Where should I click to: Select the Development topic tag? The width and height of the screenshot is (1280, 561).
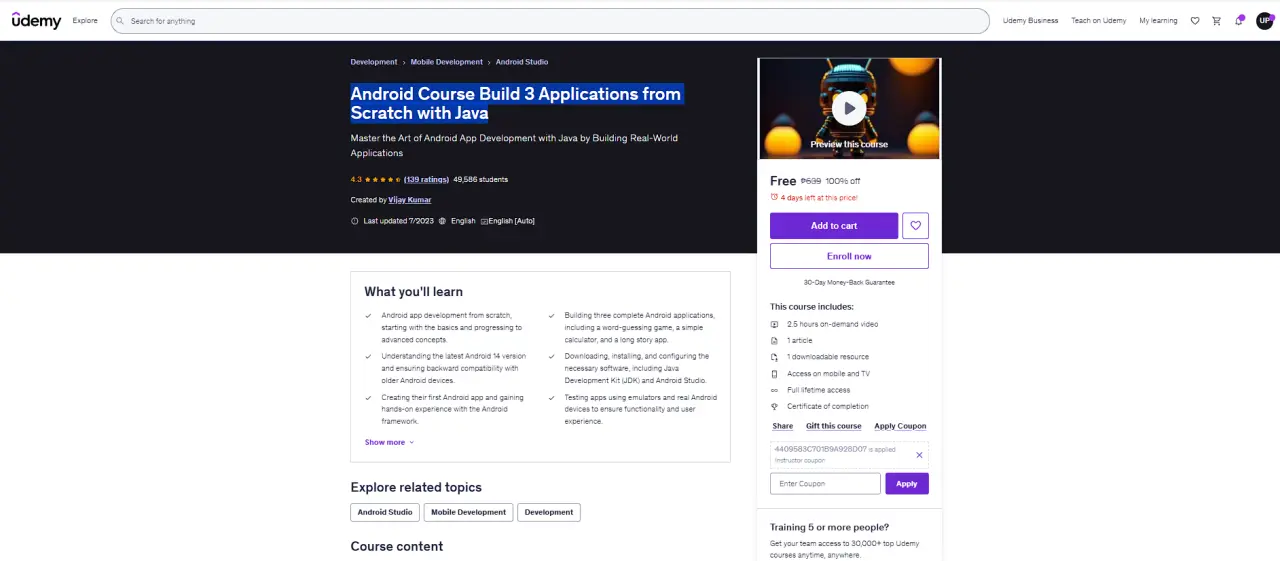pyautogui.click(x=549, y=512)
